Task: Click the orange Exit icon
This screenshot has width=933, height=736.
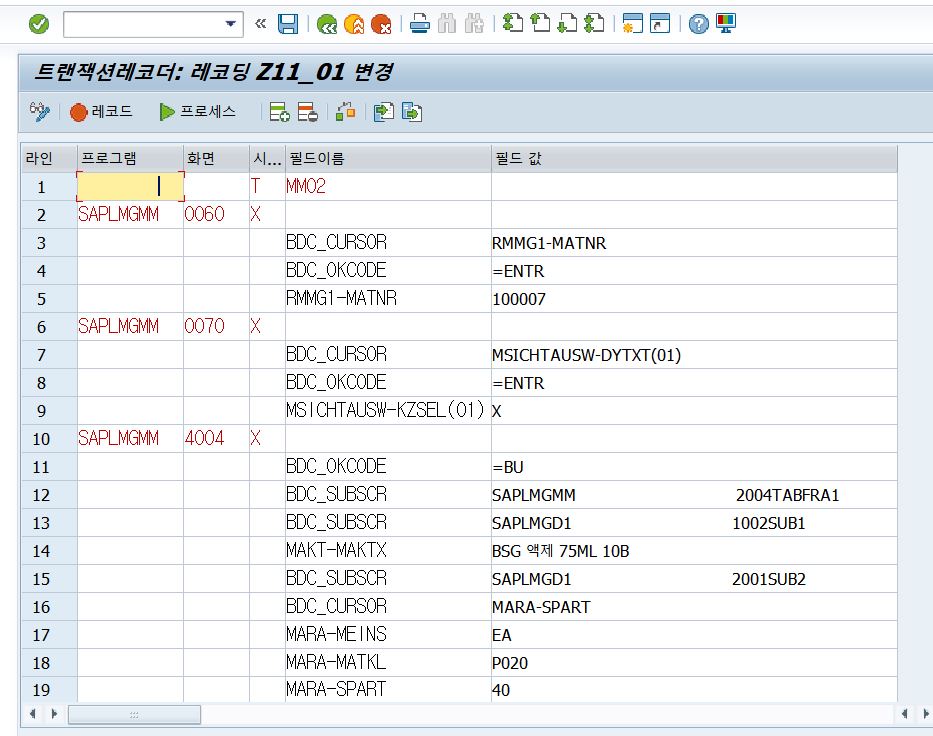Action: tap(353, 23)
